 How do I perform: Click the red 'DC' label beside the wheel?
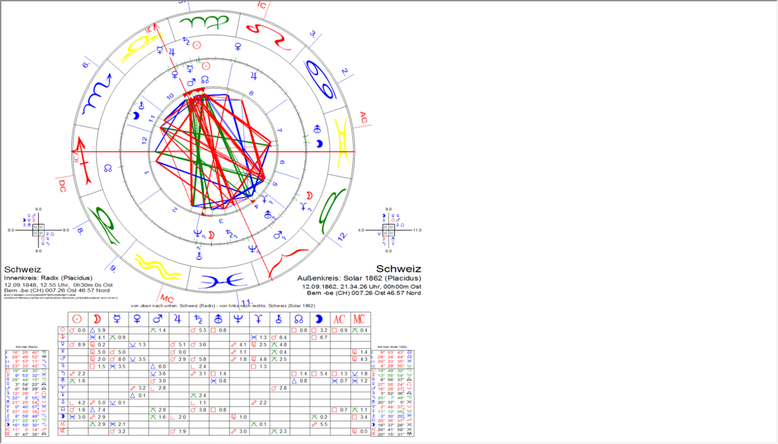62,186
